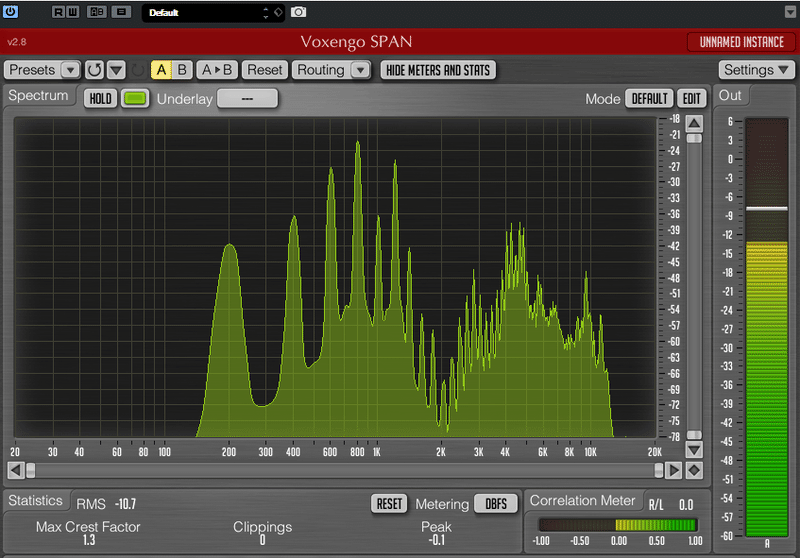Click the diamond icon beside the Default preset
800x558 pixels.
coord(279,12)
